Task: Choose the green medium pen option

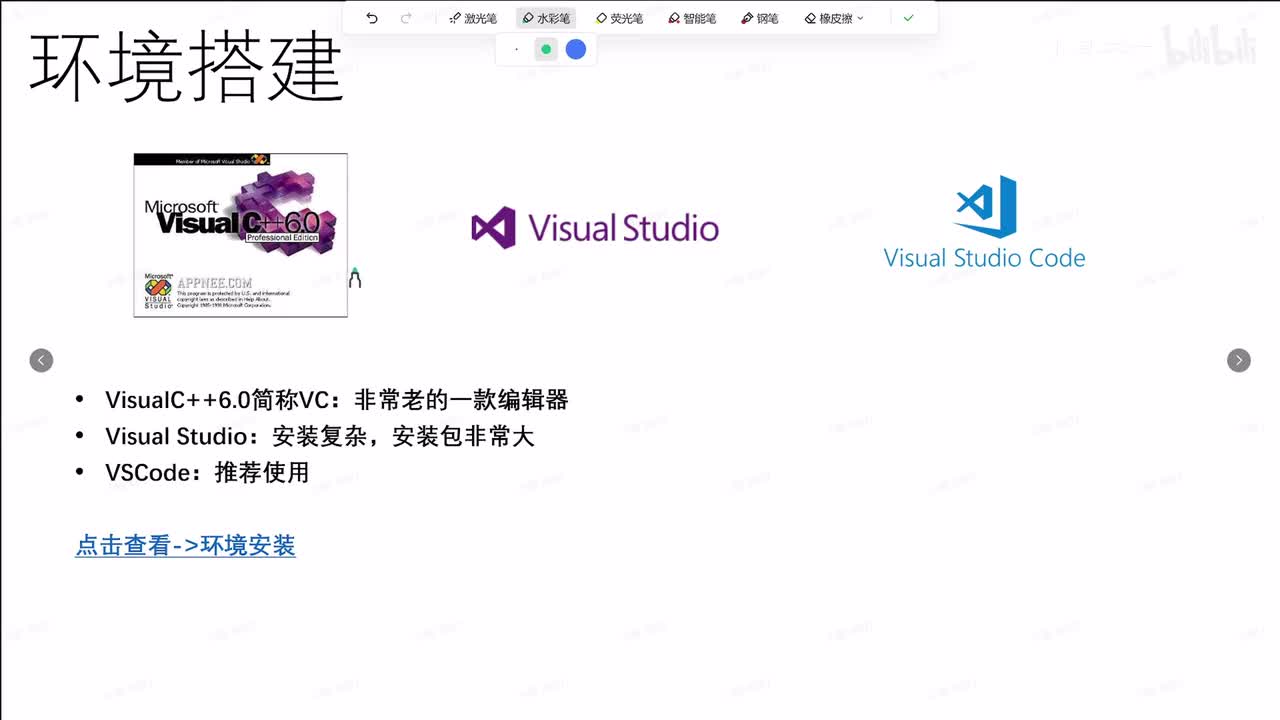Action: tap(546, 49)
